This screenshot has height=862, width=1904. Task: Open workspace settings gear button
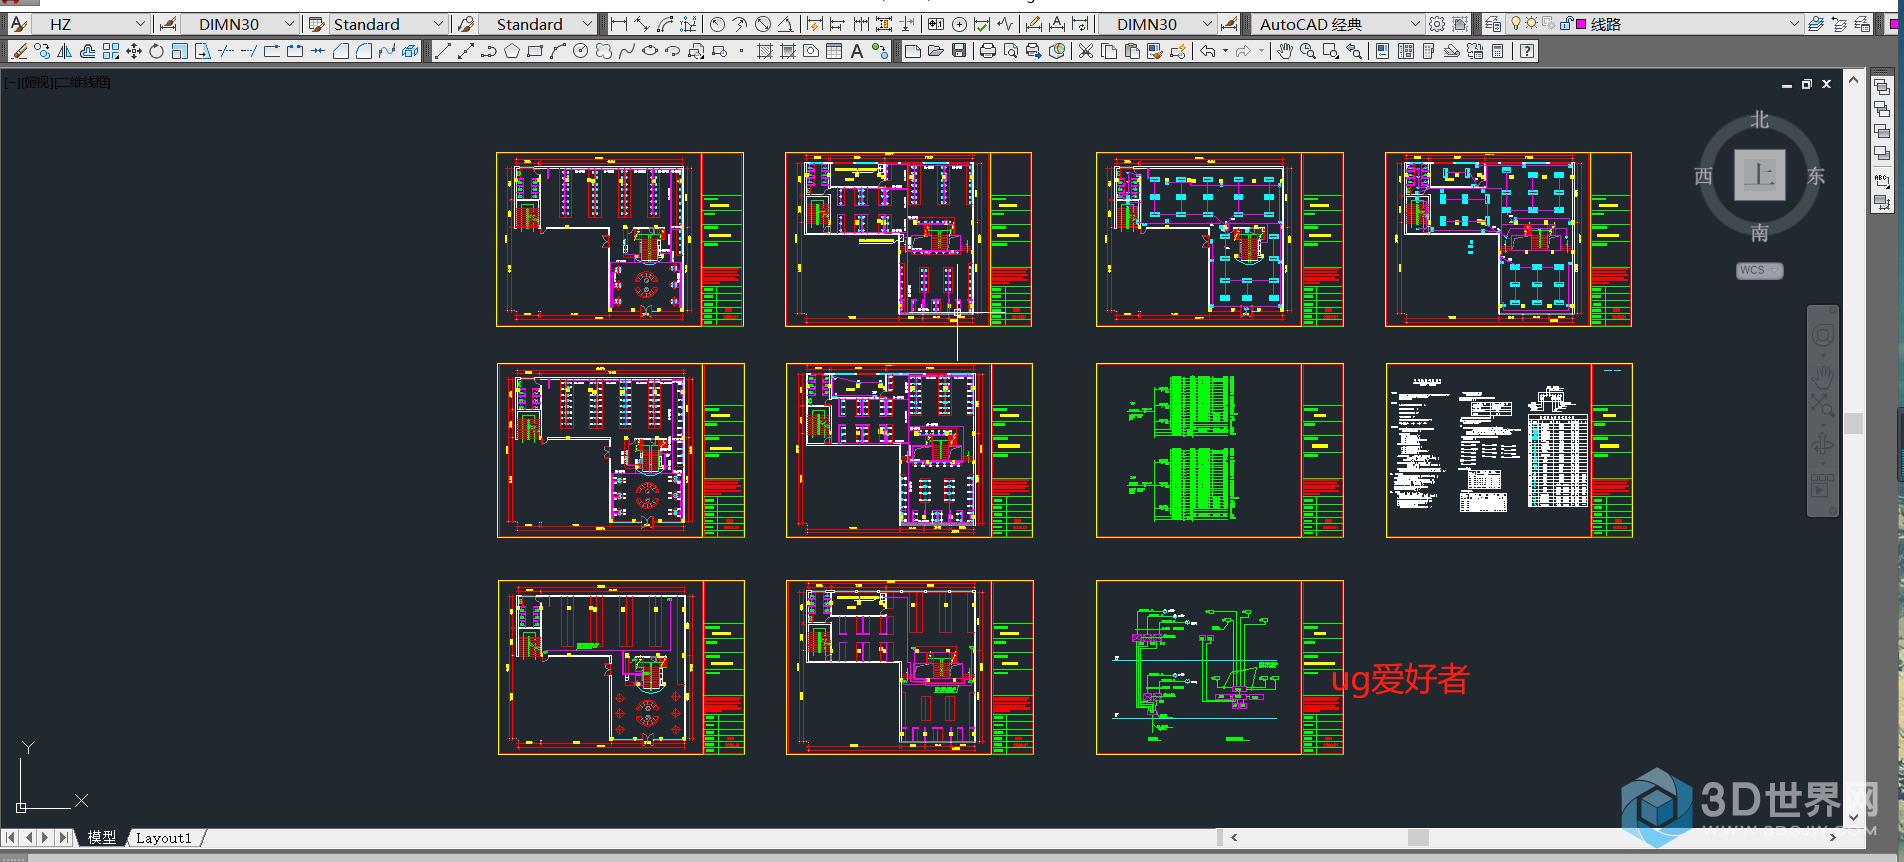(1437, 24)
